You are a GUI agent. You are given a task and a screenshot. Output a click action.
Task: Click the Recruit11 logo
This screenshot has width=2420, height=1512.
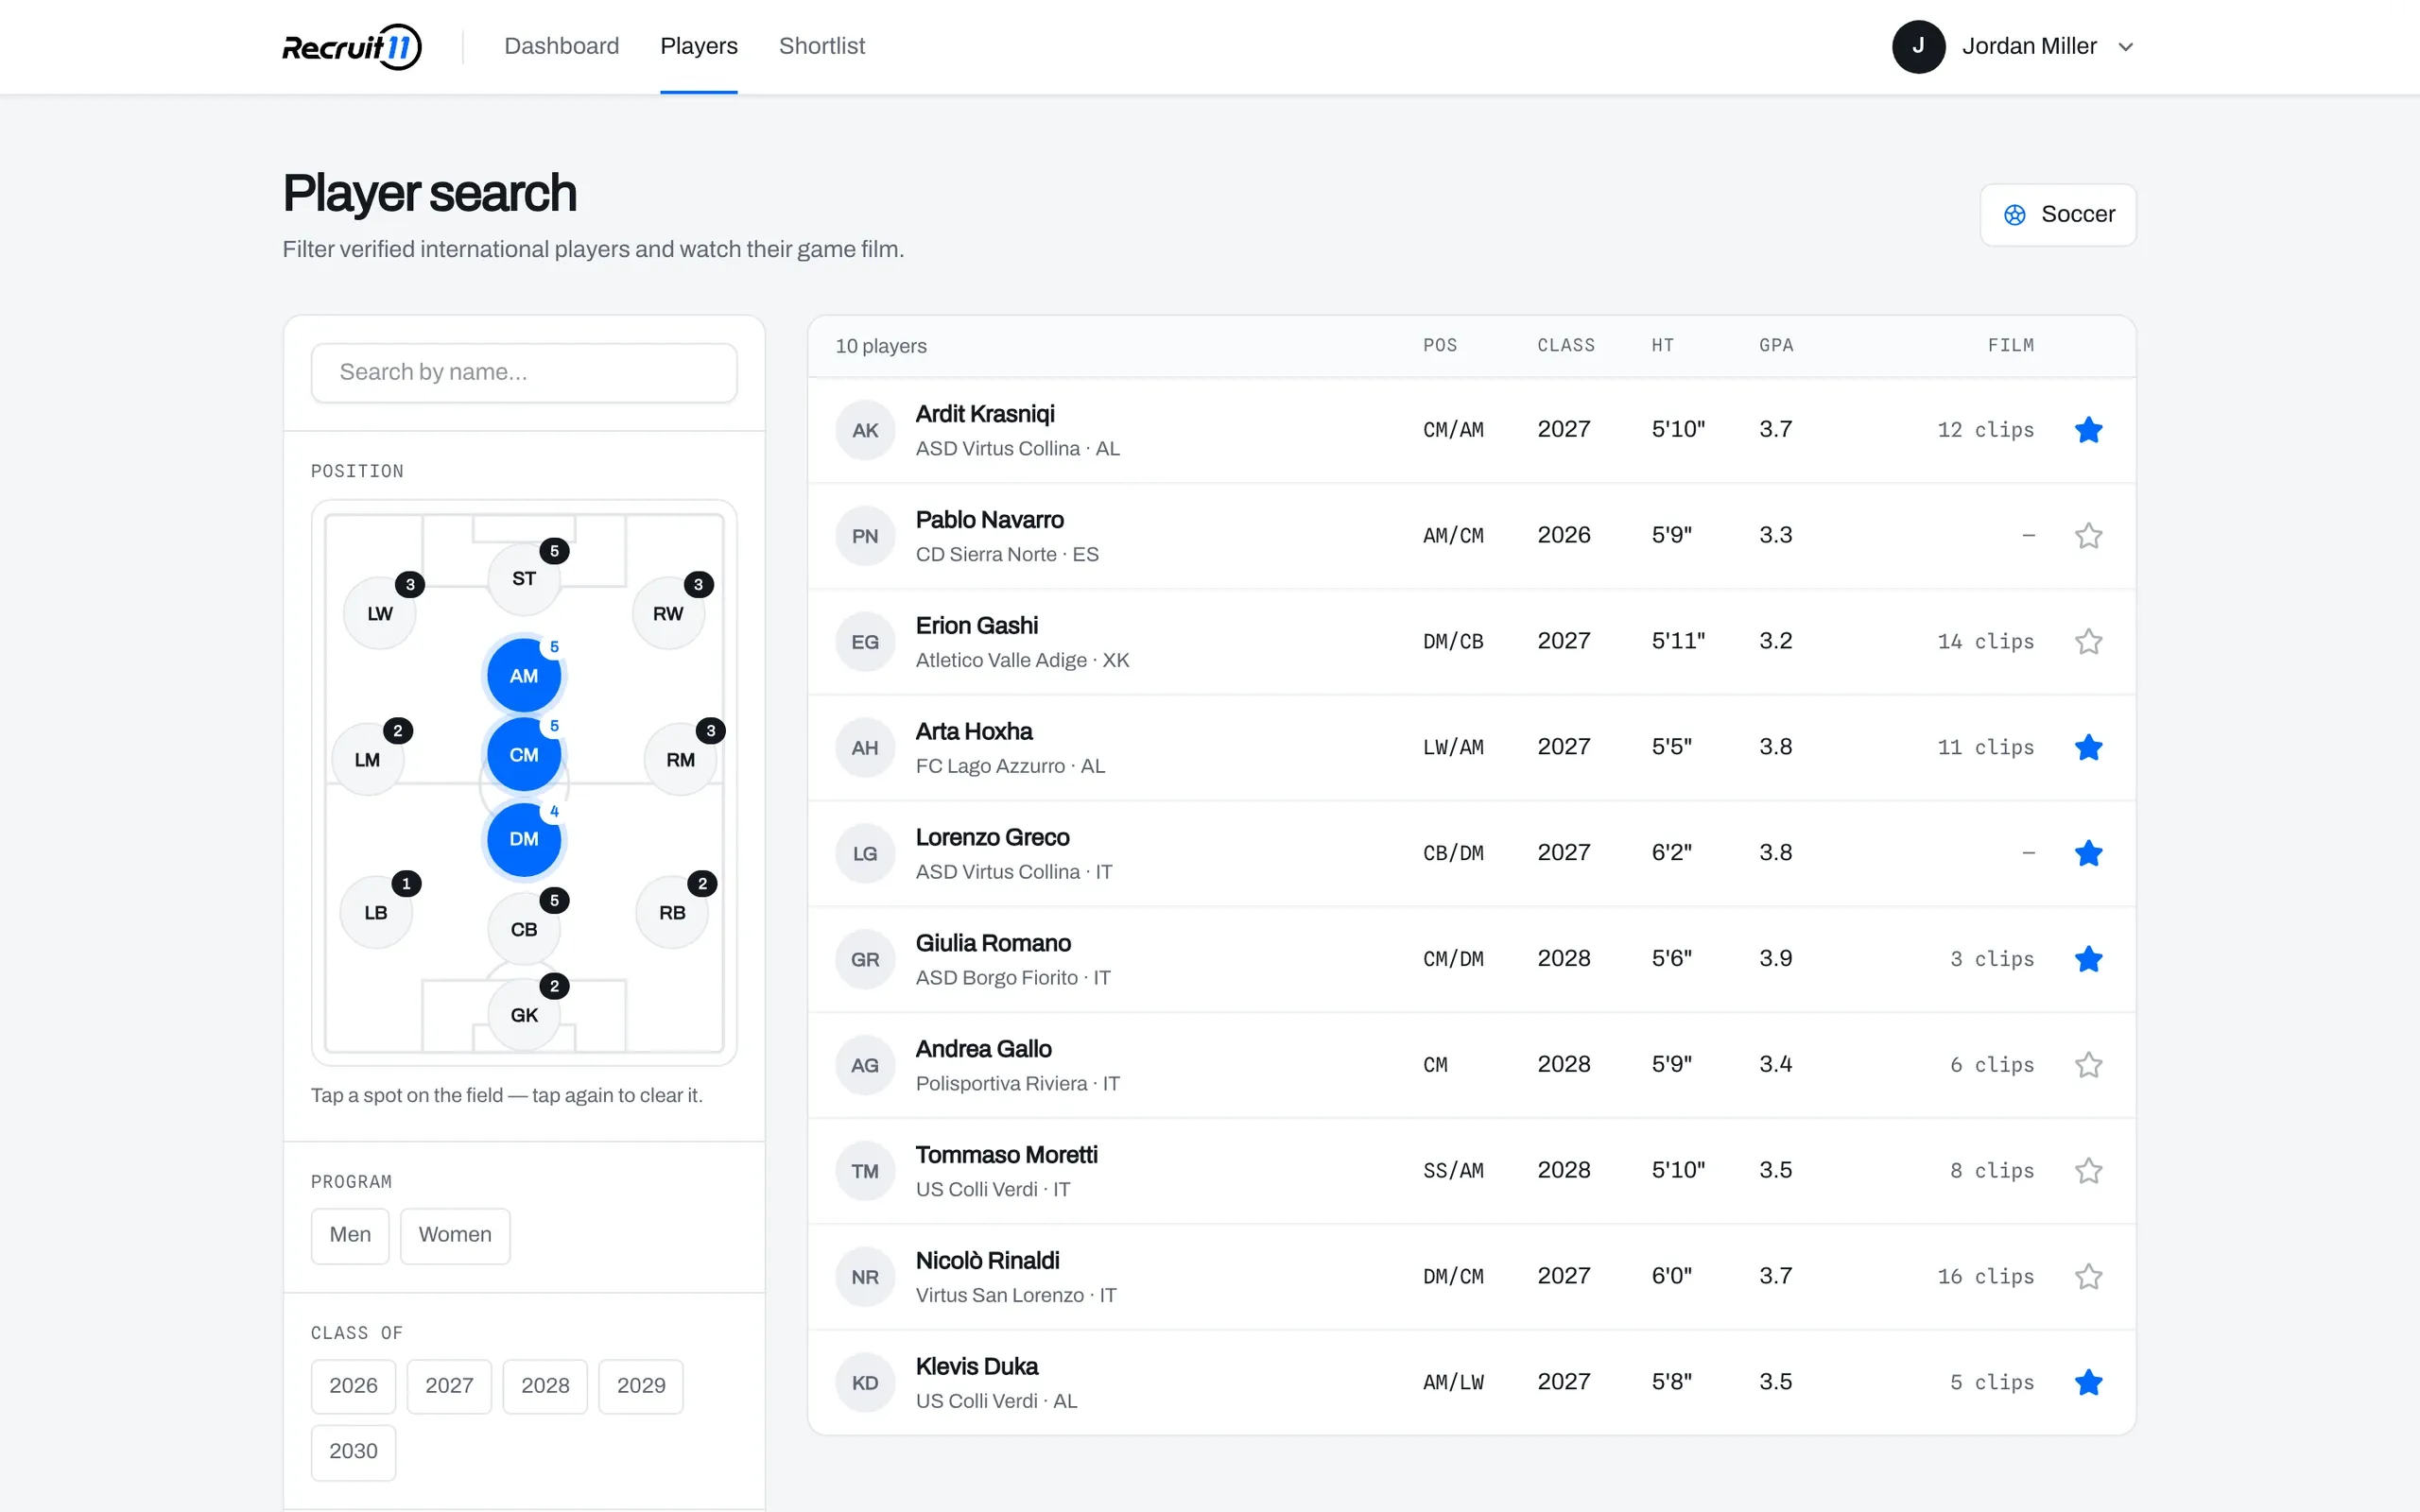(x=352, y=47)
